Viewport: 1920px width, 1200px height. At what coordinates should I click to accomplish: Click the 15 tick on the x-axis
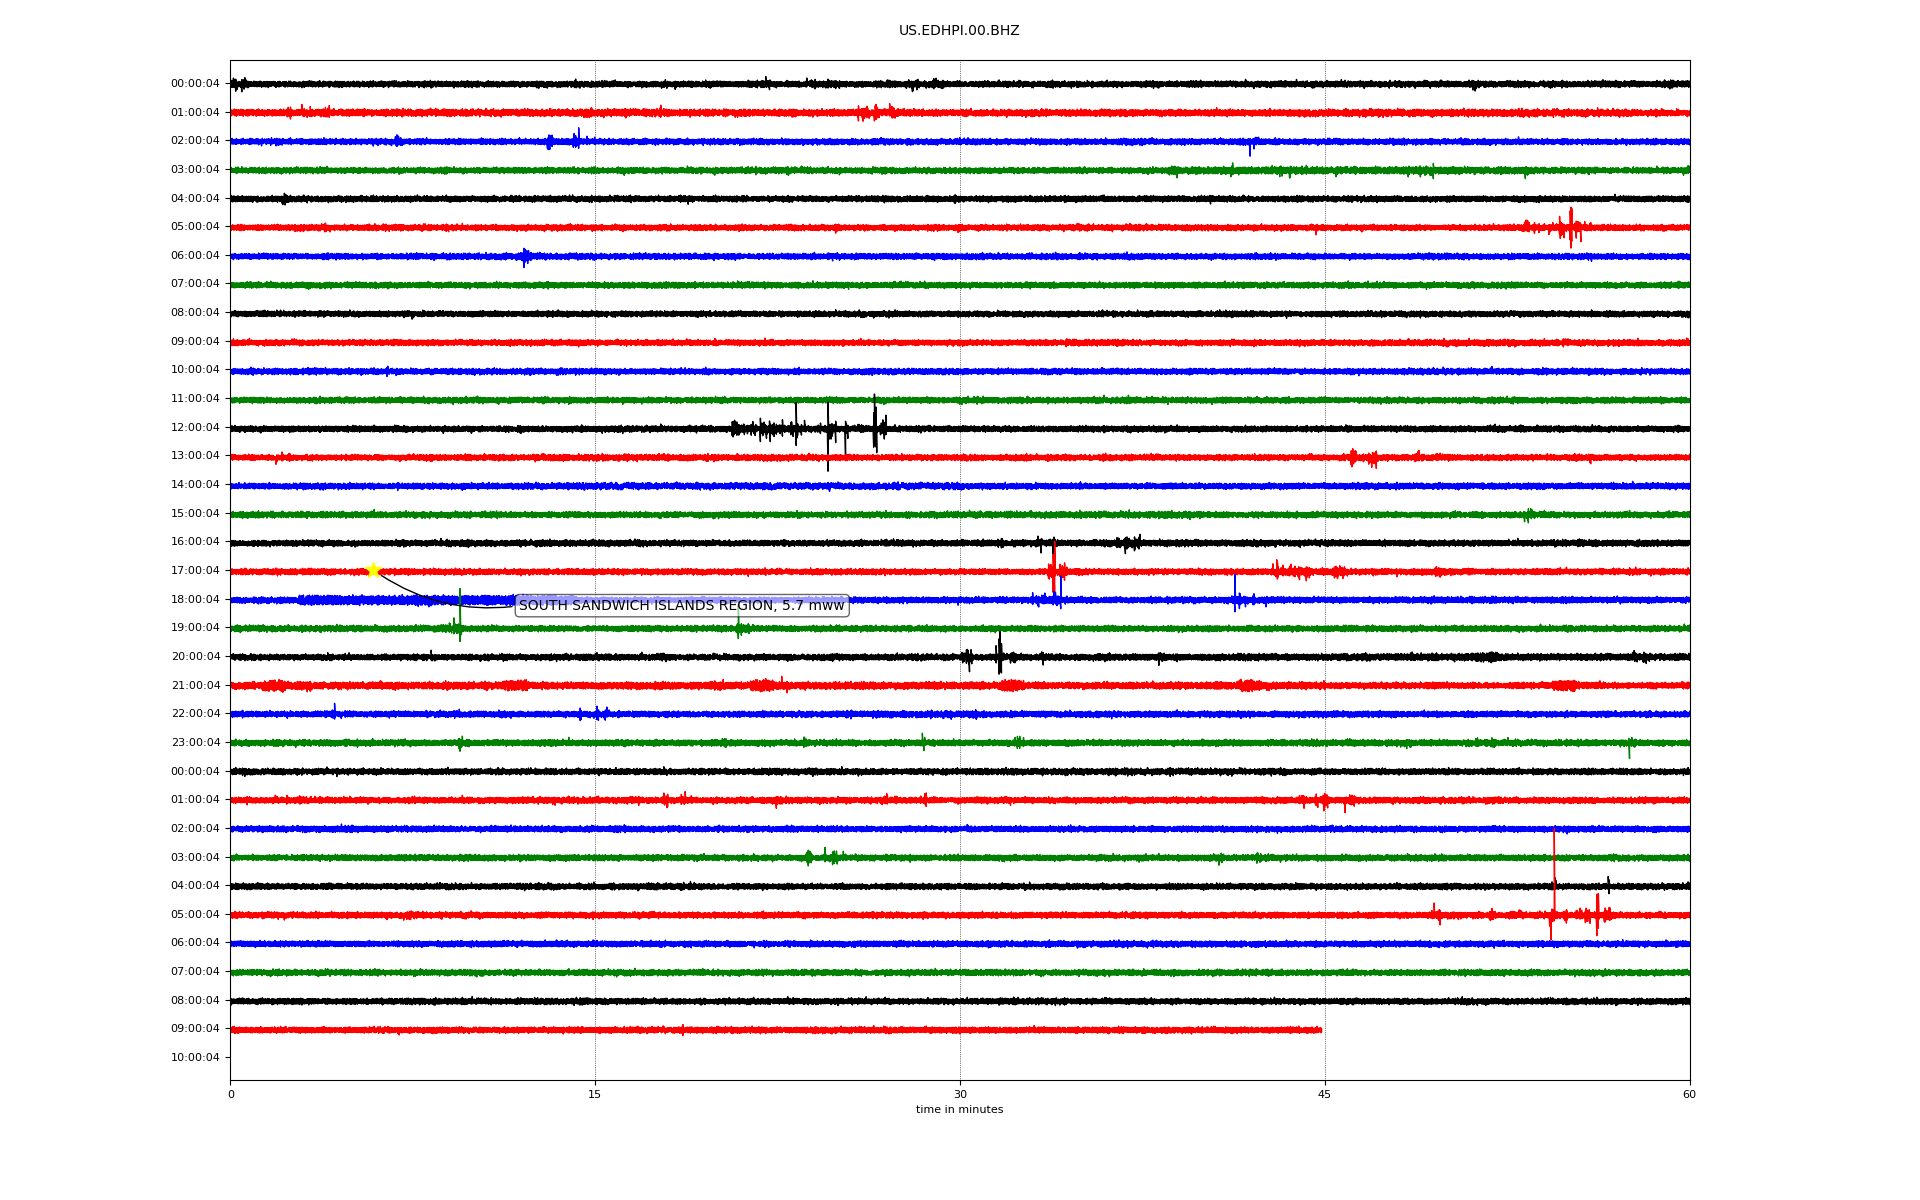595,1094
